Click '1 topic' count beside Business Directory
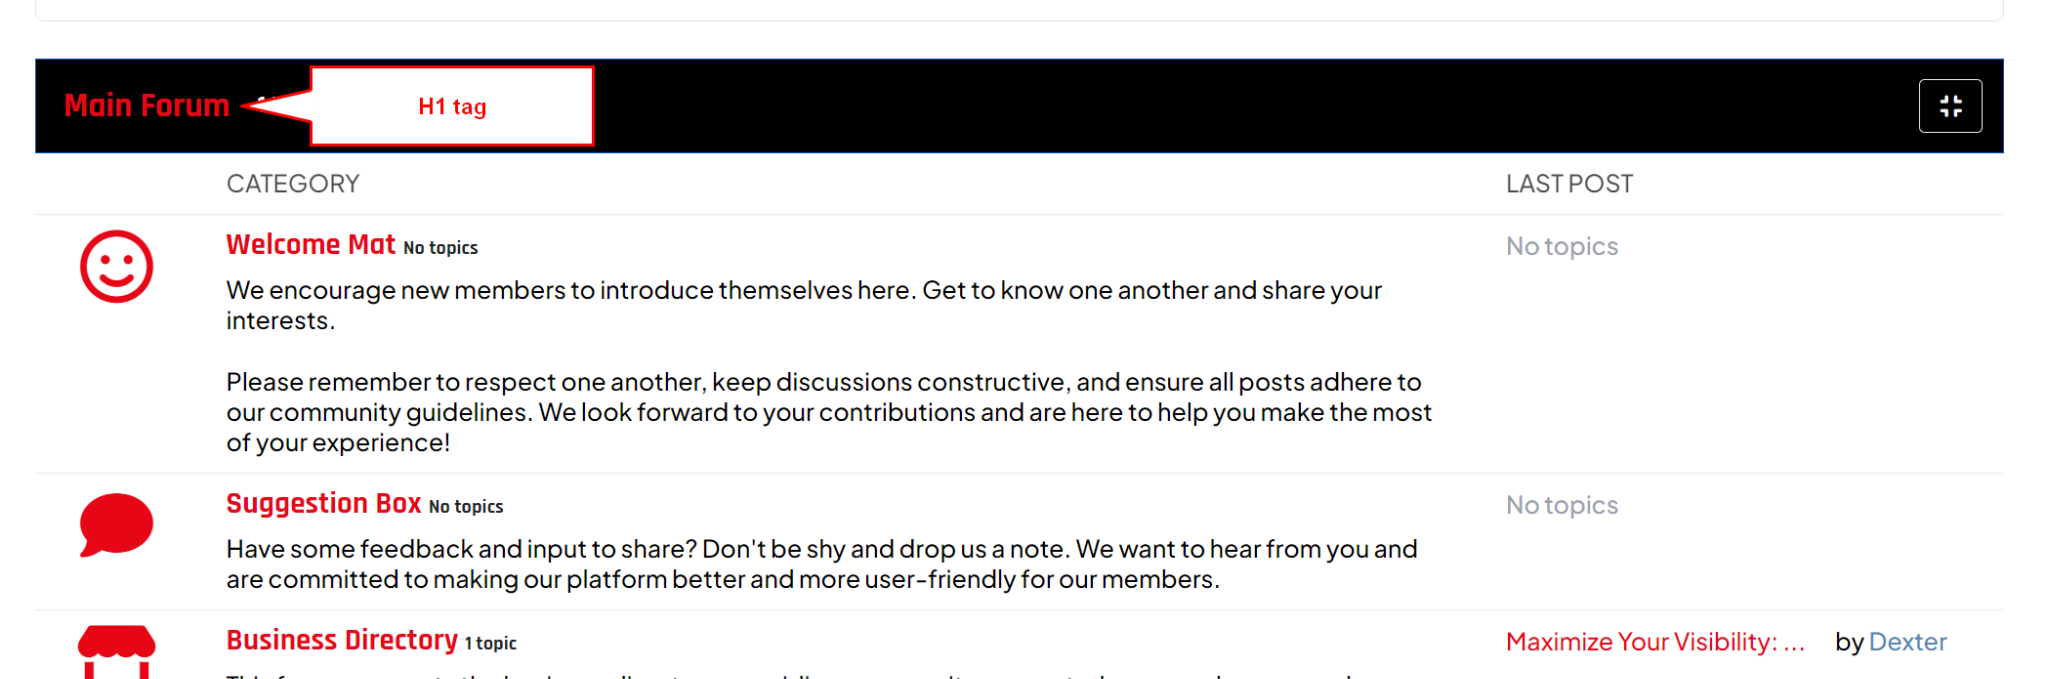The height and width of the screenshot is (679, 2048). point(490,644)
